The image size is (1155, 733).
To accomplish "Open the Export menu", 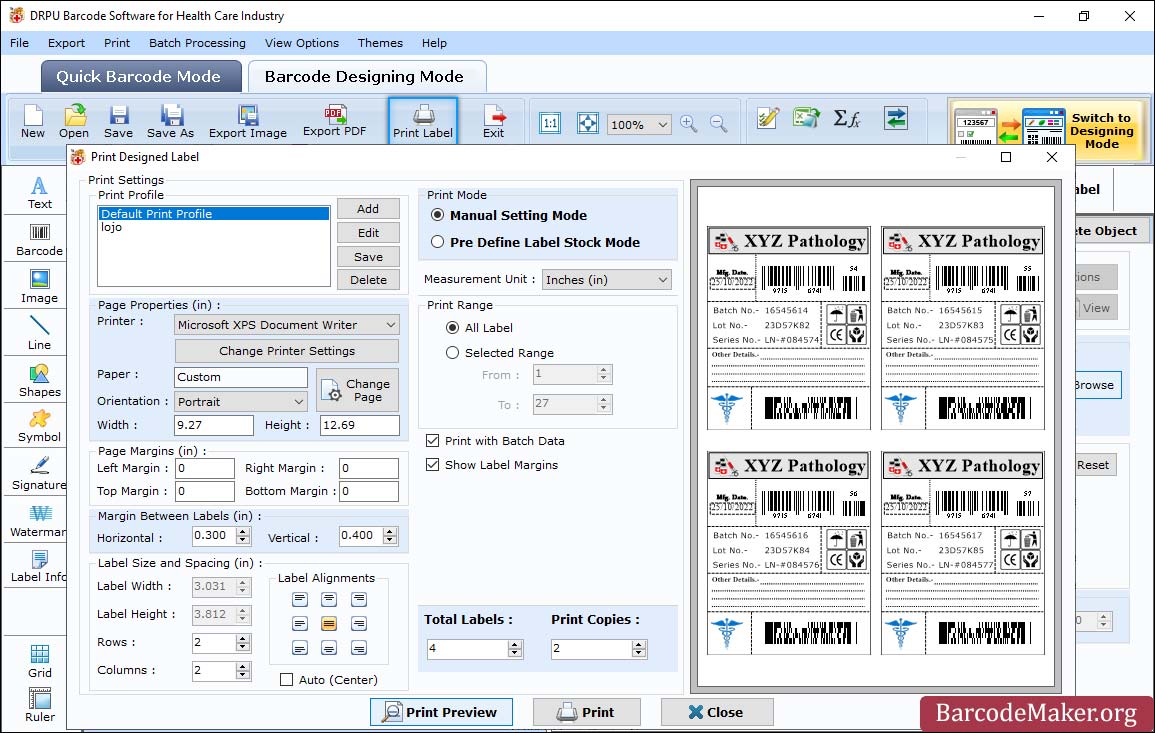I will click(66, 43).
